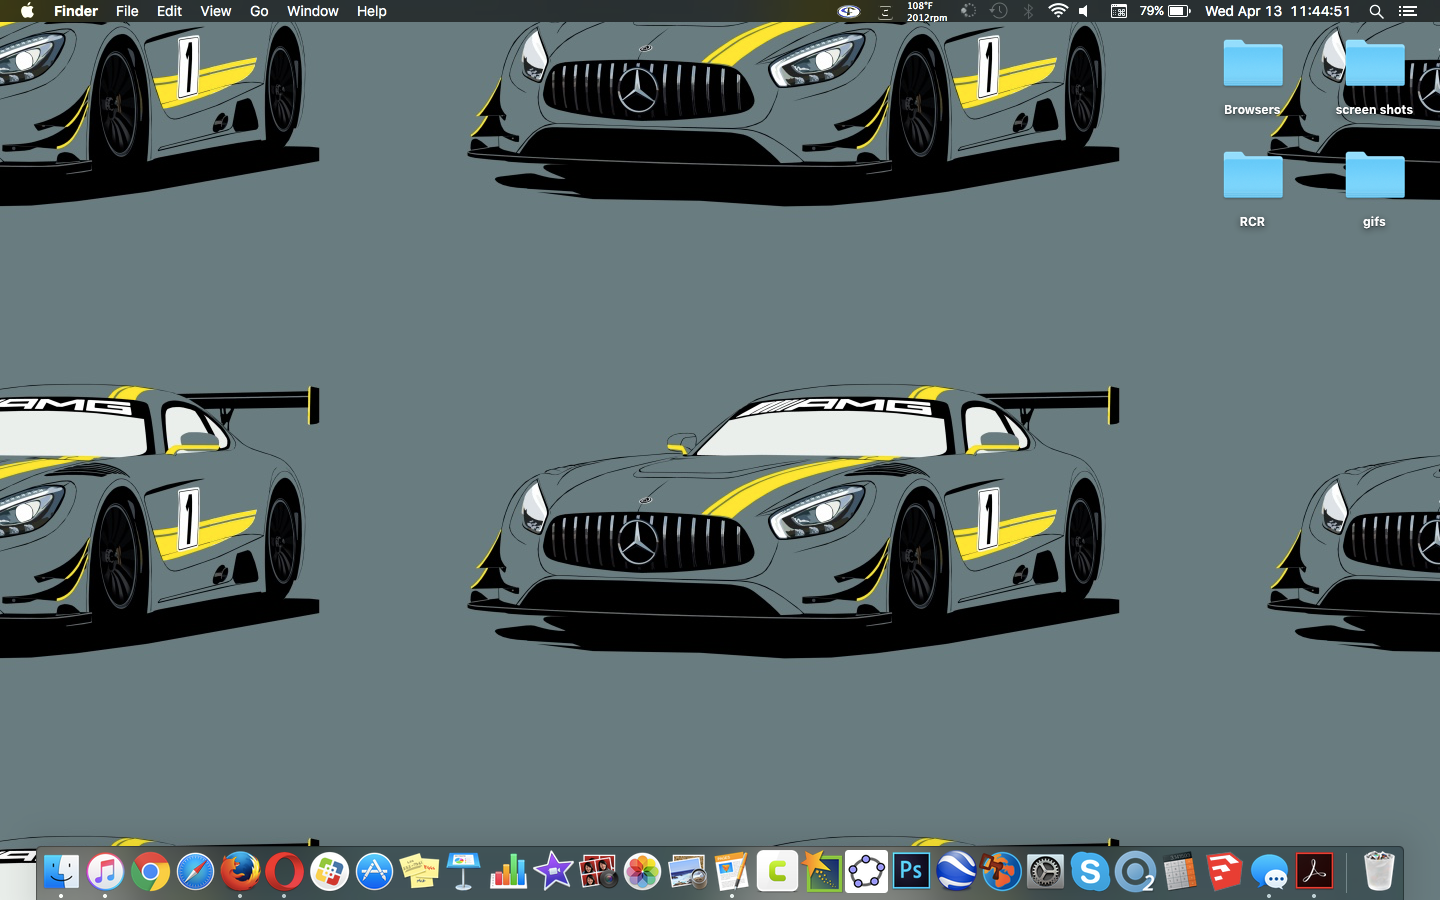Open Messages blue speech bubble icon
The width and height of the screenshot is (1440, 900).
pos(1269,872)
